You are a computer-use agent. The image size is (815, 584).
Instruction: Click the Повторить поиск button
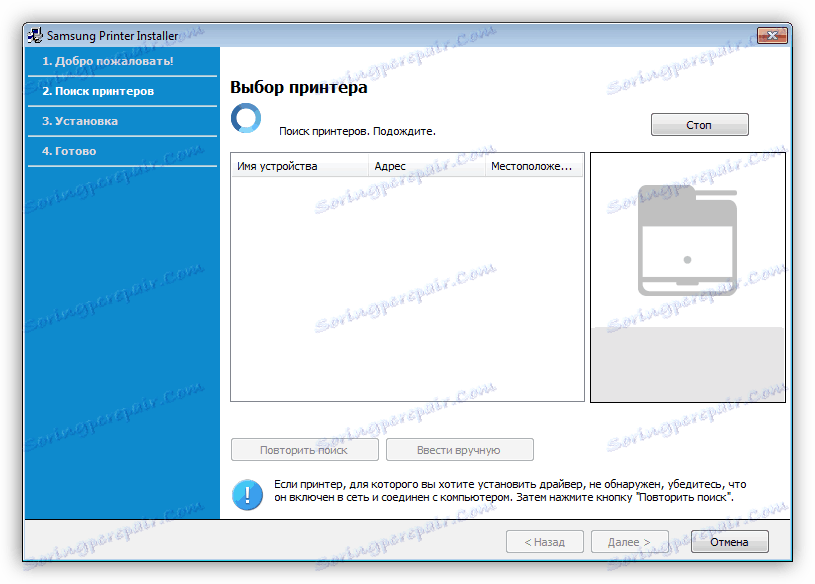click(303, 449)
